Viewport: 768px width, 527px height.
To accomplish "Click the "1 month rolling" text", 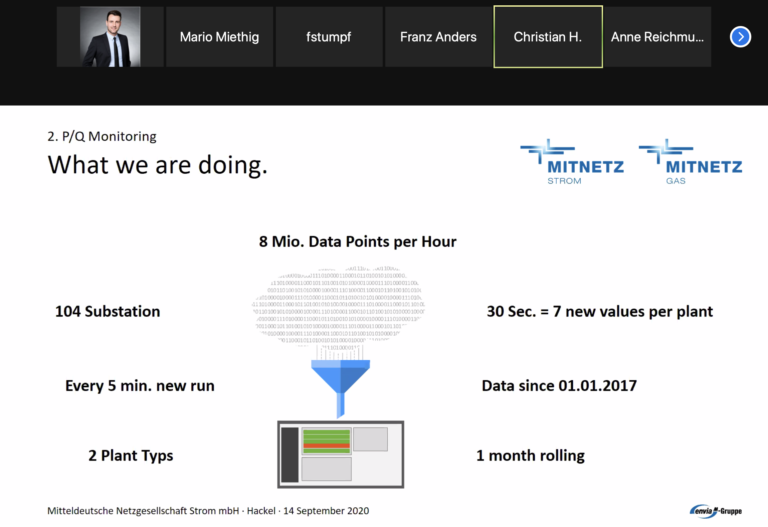I will (x=530, y=455).
